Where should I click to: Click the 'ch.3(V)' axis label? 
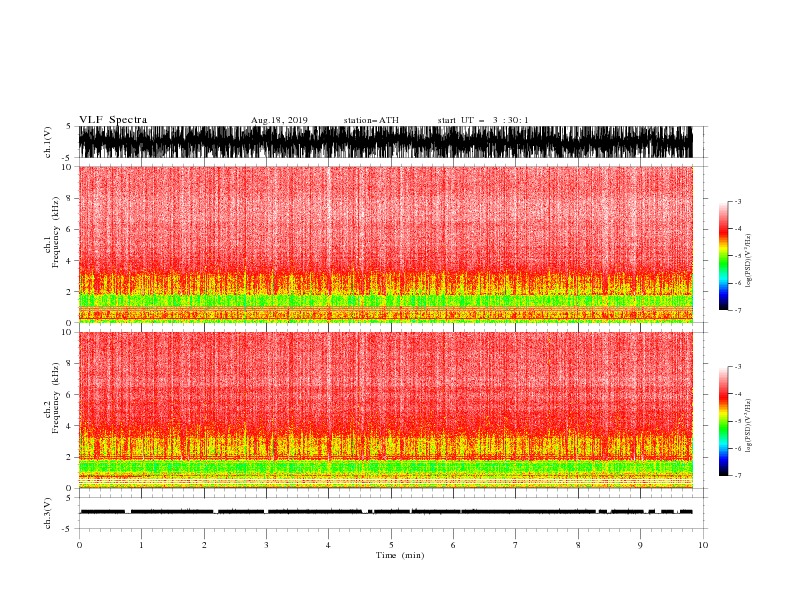(x=48, y=513)
